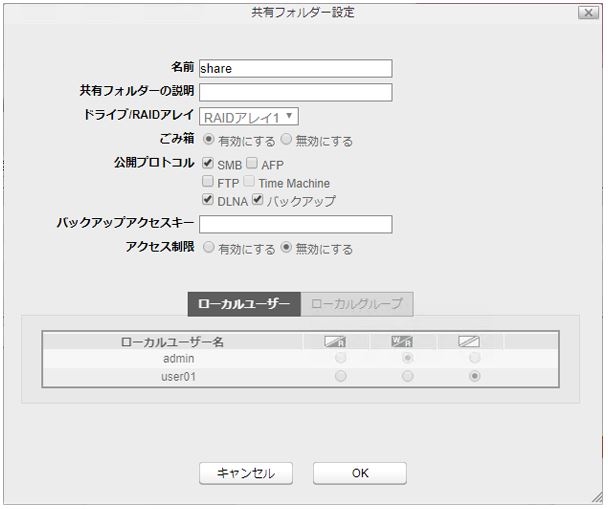Image resolution: width=608 pixels, height=509 pixels.
Task: Click the ごみ箱 label
Action: 177,138
